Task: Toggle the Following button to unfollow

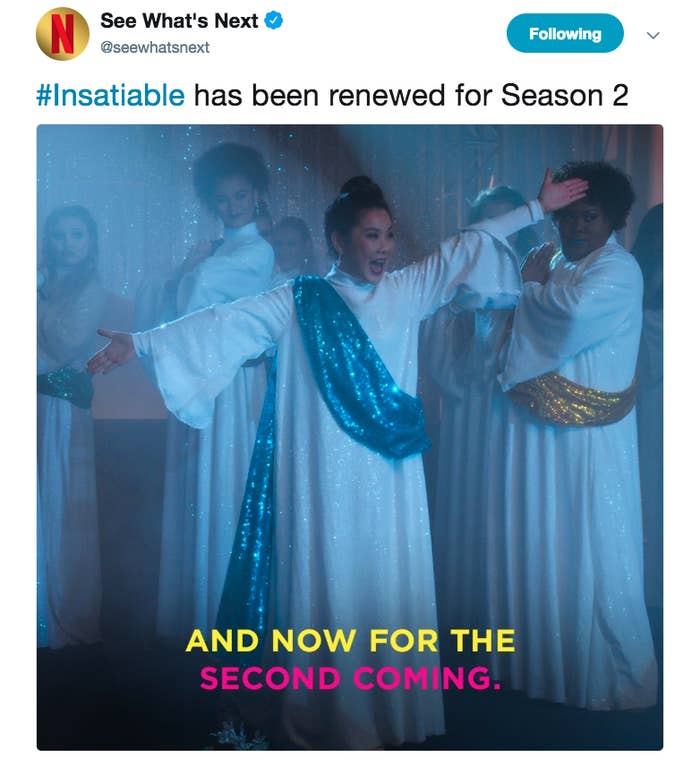Action: tap(565, 34)
